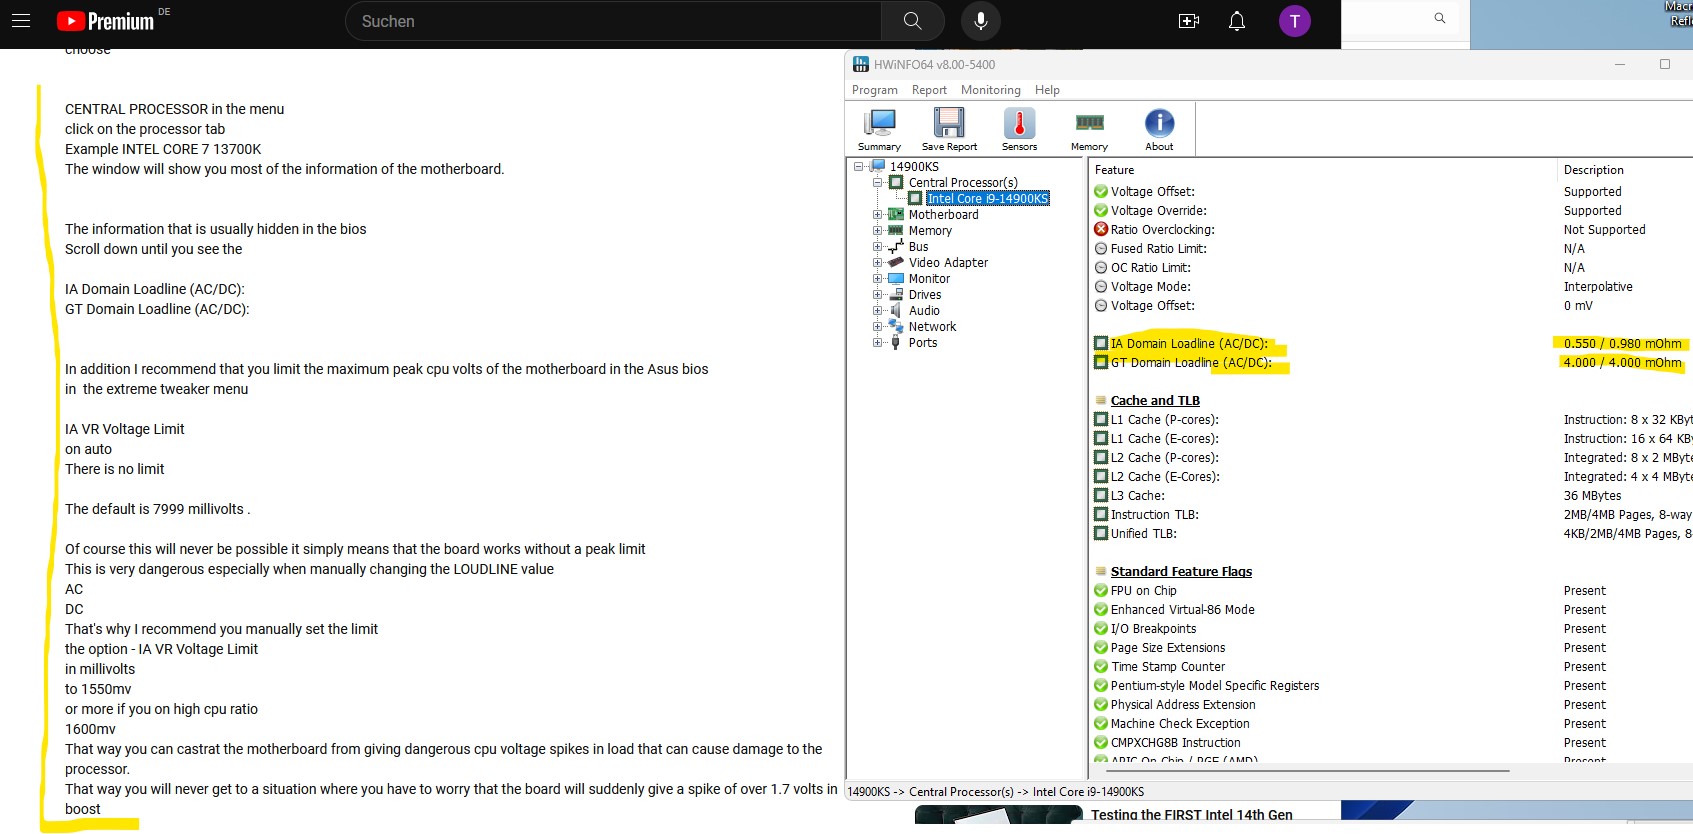Screen dimensions: 1693x834
Task: Select the CMPXCHG8B Instruction row
Action: [x=1392, y=743]
